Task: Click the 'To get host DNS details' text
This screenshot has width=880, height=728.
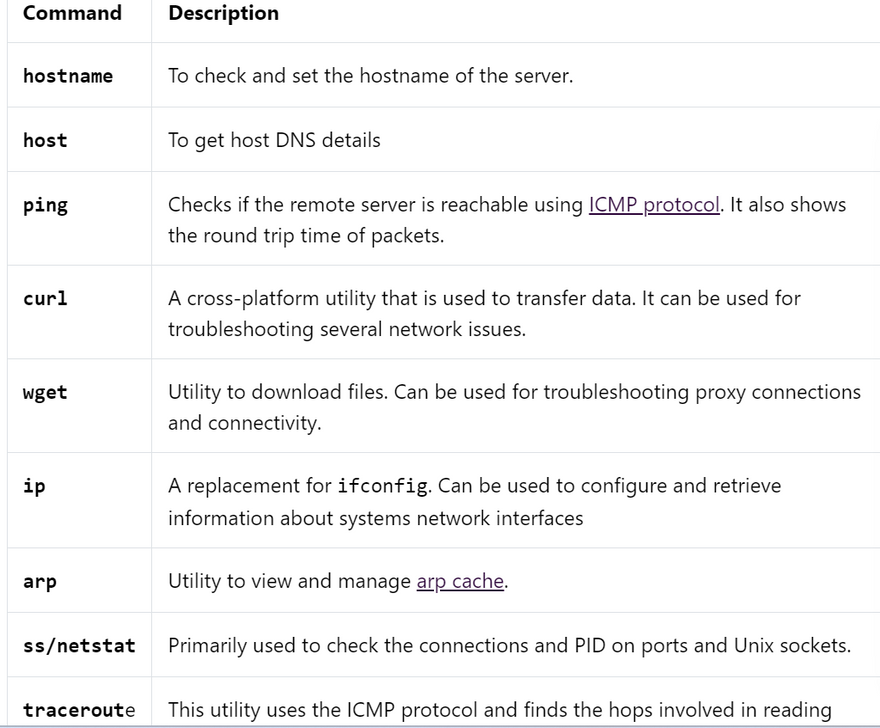Action: tap(274, 141)
